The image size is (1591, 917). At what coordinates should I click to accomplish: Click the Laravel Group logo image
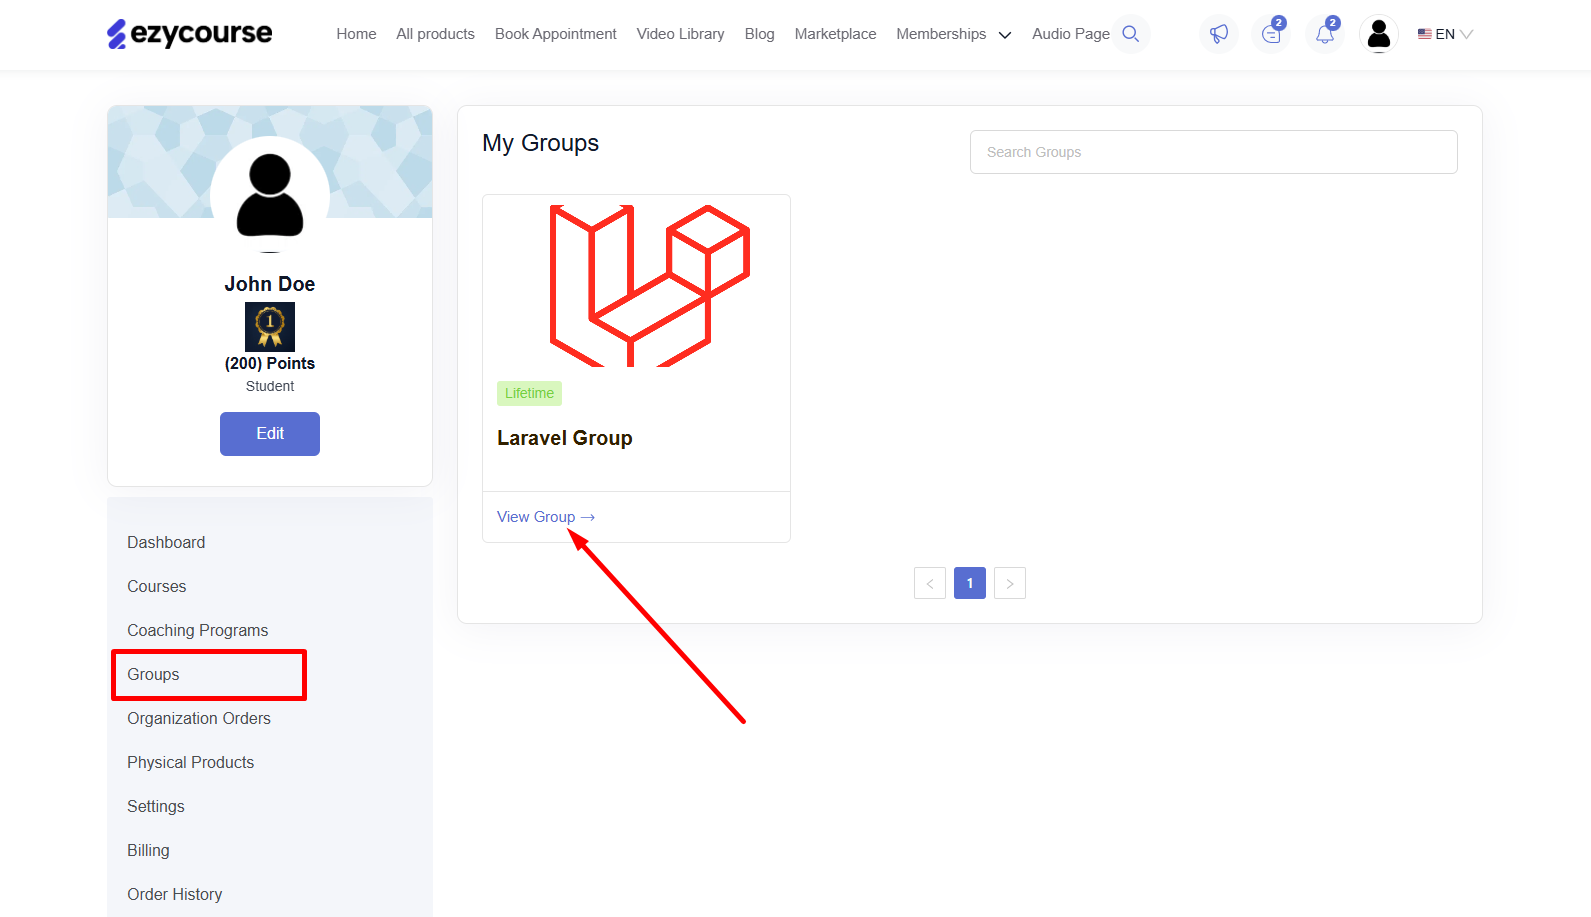tap(649, 286)
